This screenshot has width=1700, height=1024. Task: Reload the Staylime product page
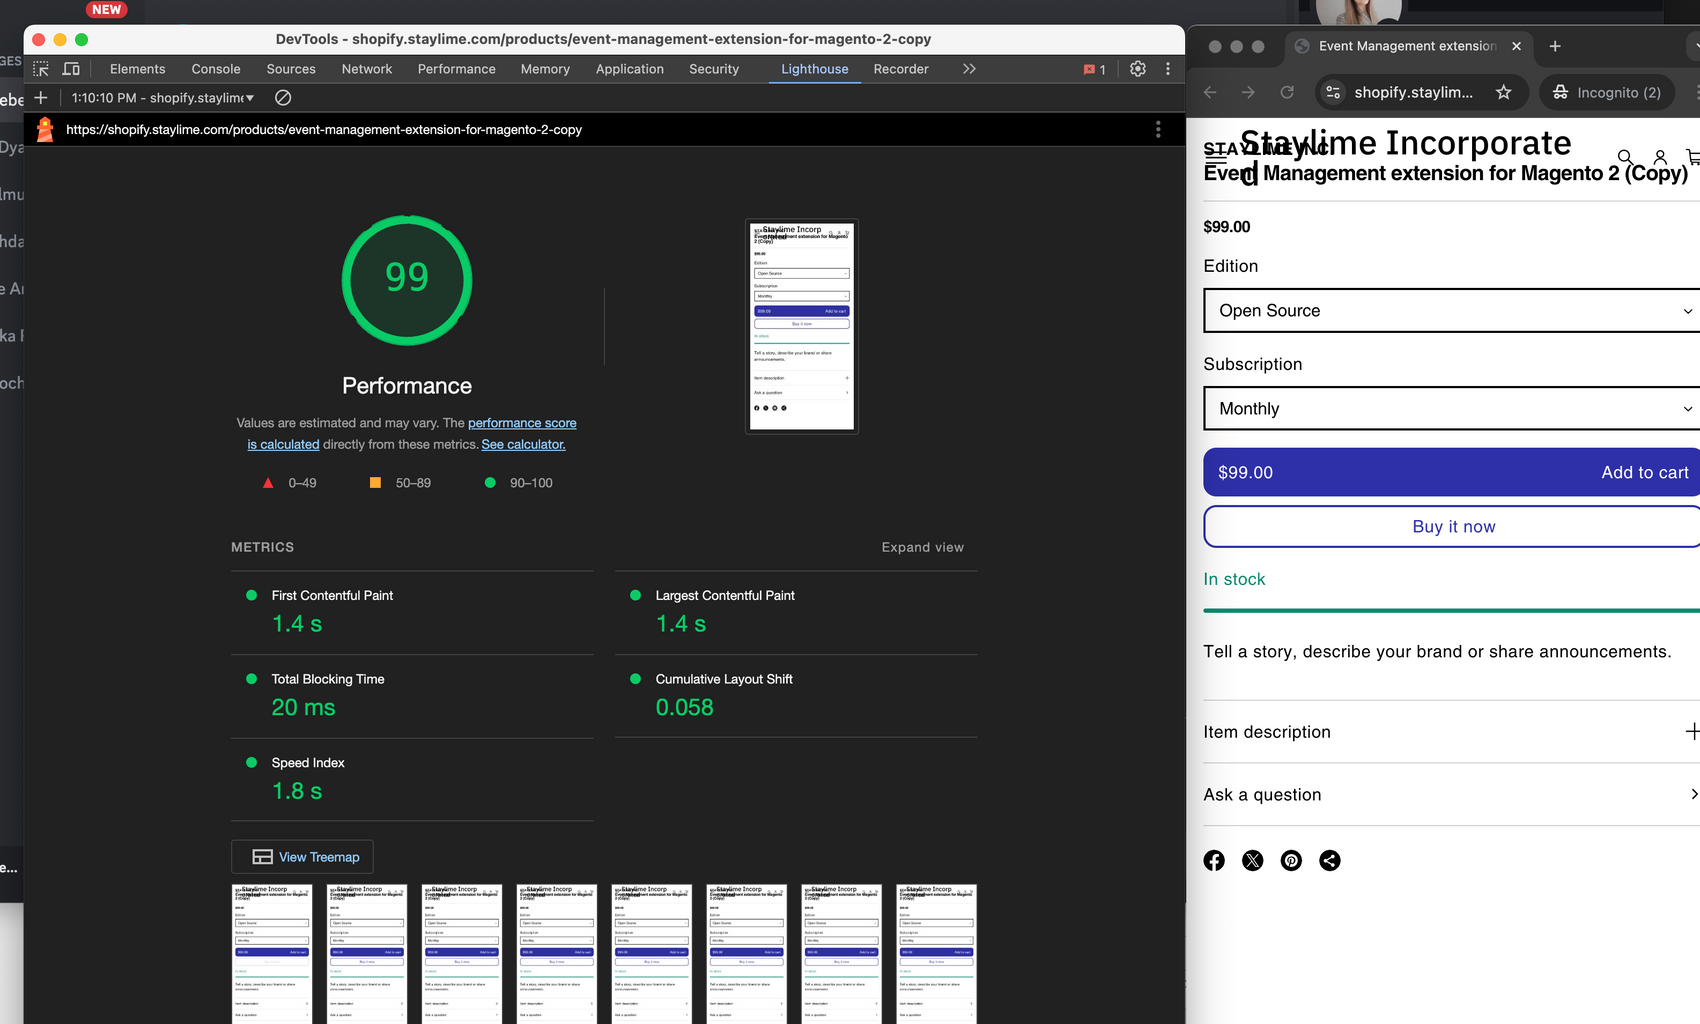(1287, 92)
